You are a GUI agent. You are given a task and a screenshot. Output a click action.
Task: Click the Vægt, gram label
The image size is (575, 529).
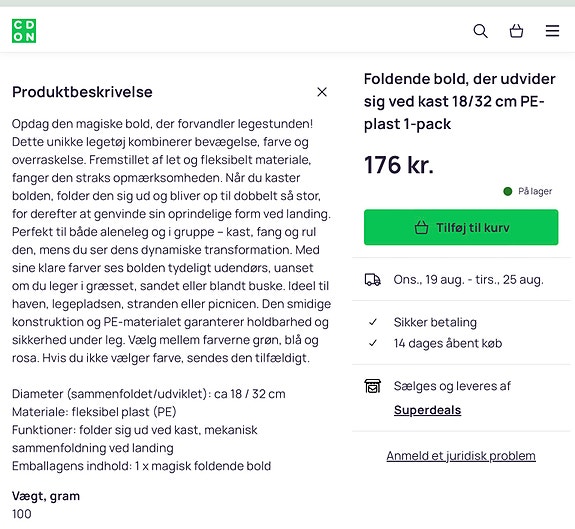[46, 496]
